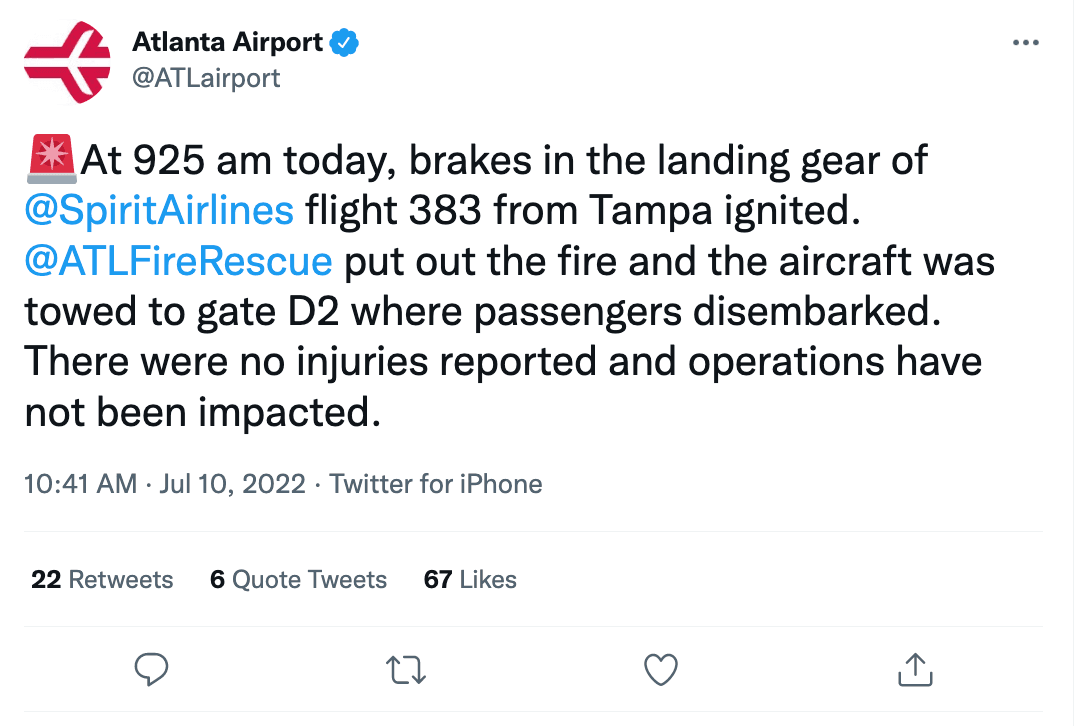
Task: Click the blue verified badge
Action: click(346, 43)
